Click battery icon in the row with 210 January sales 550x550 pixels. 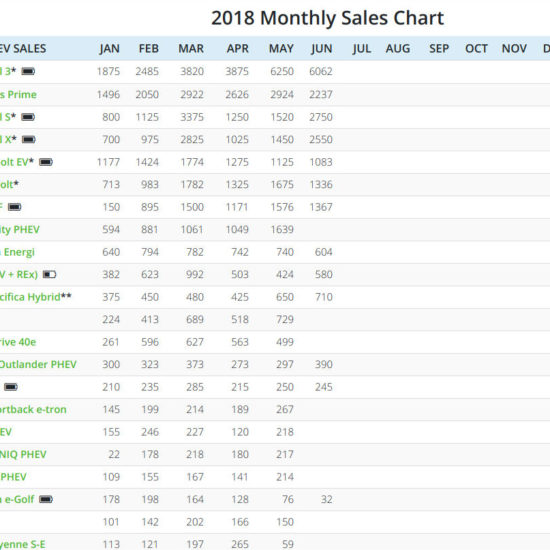coord(11,387)
